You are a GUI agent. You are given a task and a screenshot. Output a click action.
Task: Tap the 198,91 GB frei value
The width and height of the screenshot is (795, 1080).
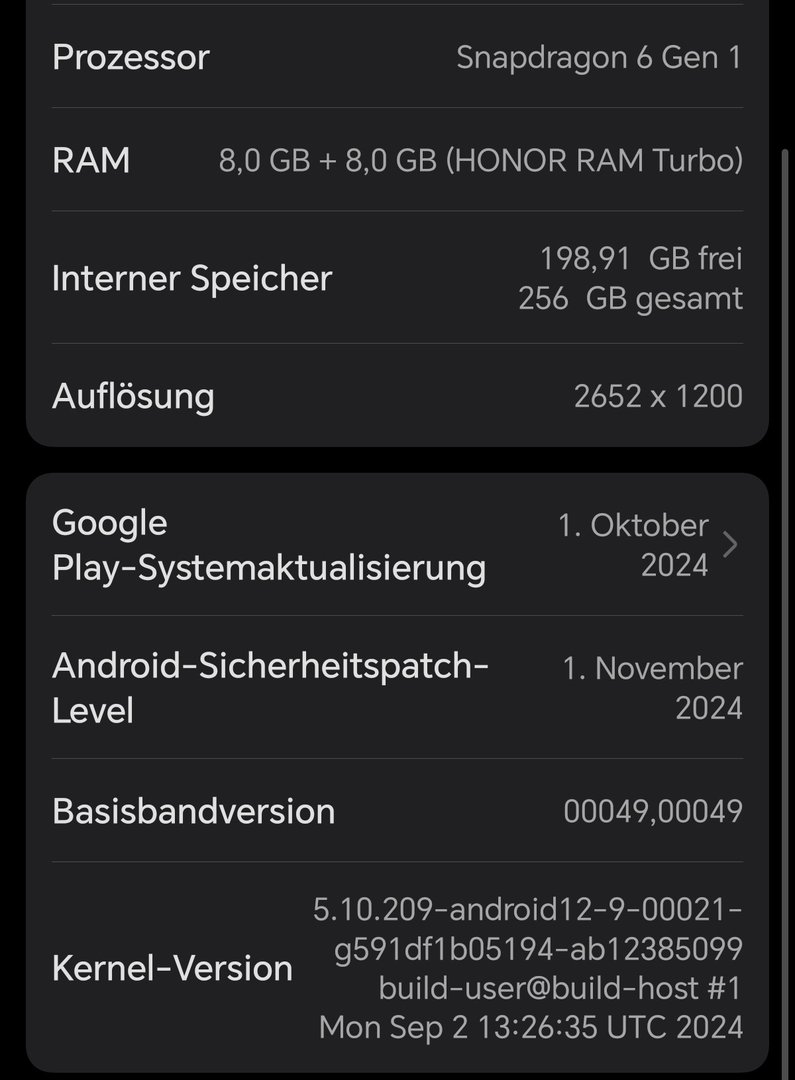(x=641, y=259)
